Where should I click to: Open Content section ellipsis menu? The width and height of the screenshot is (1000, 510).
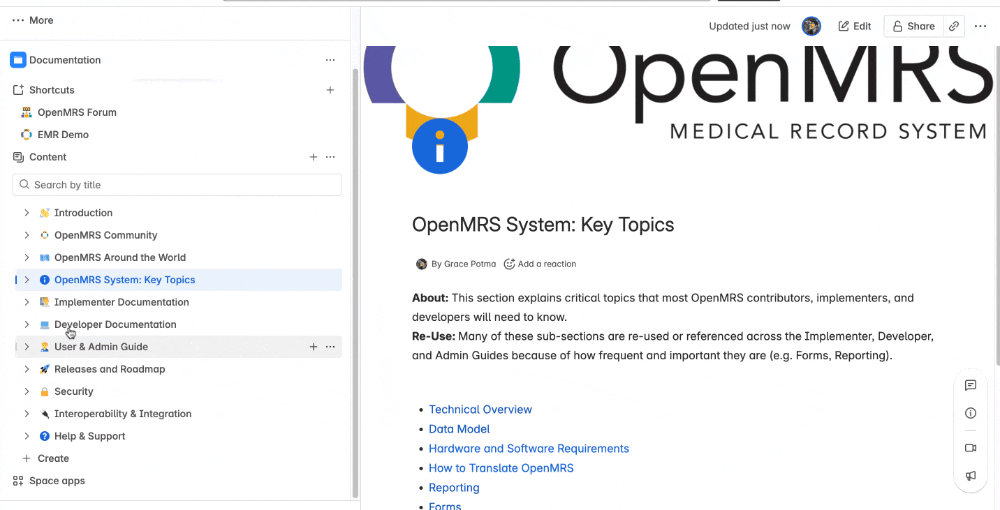(330, 157)
